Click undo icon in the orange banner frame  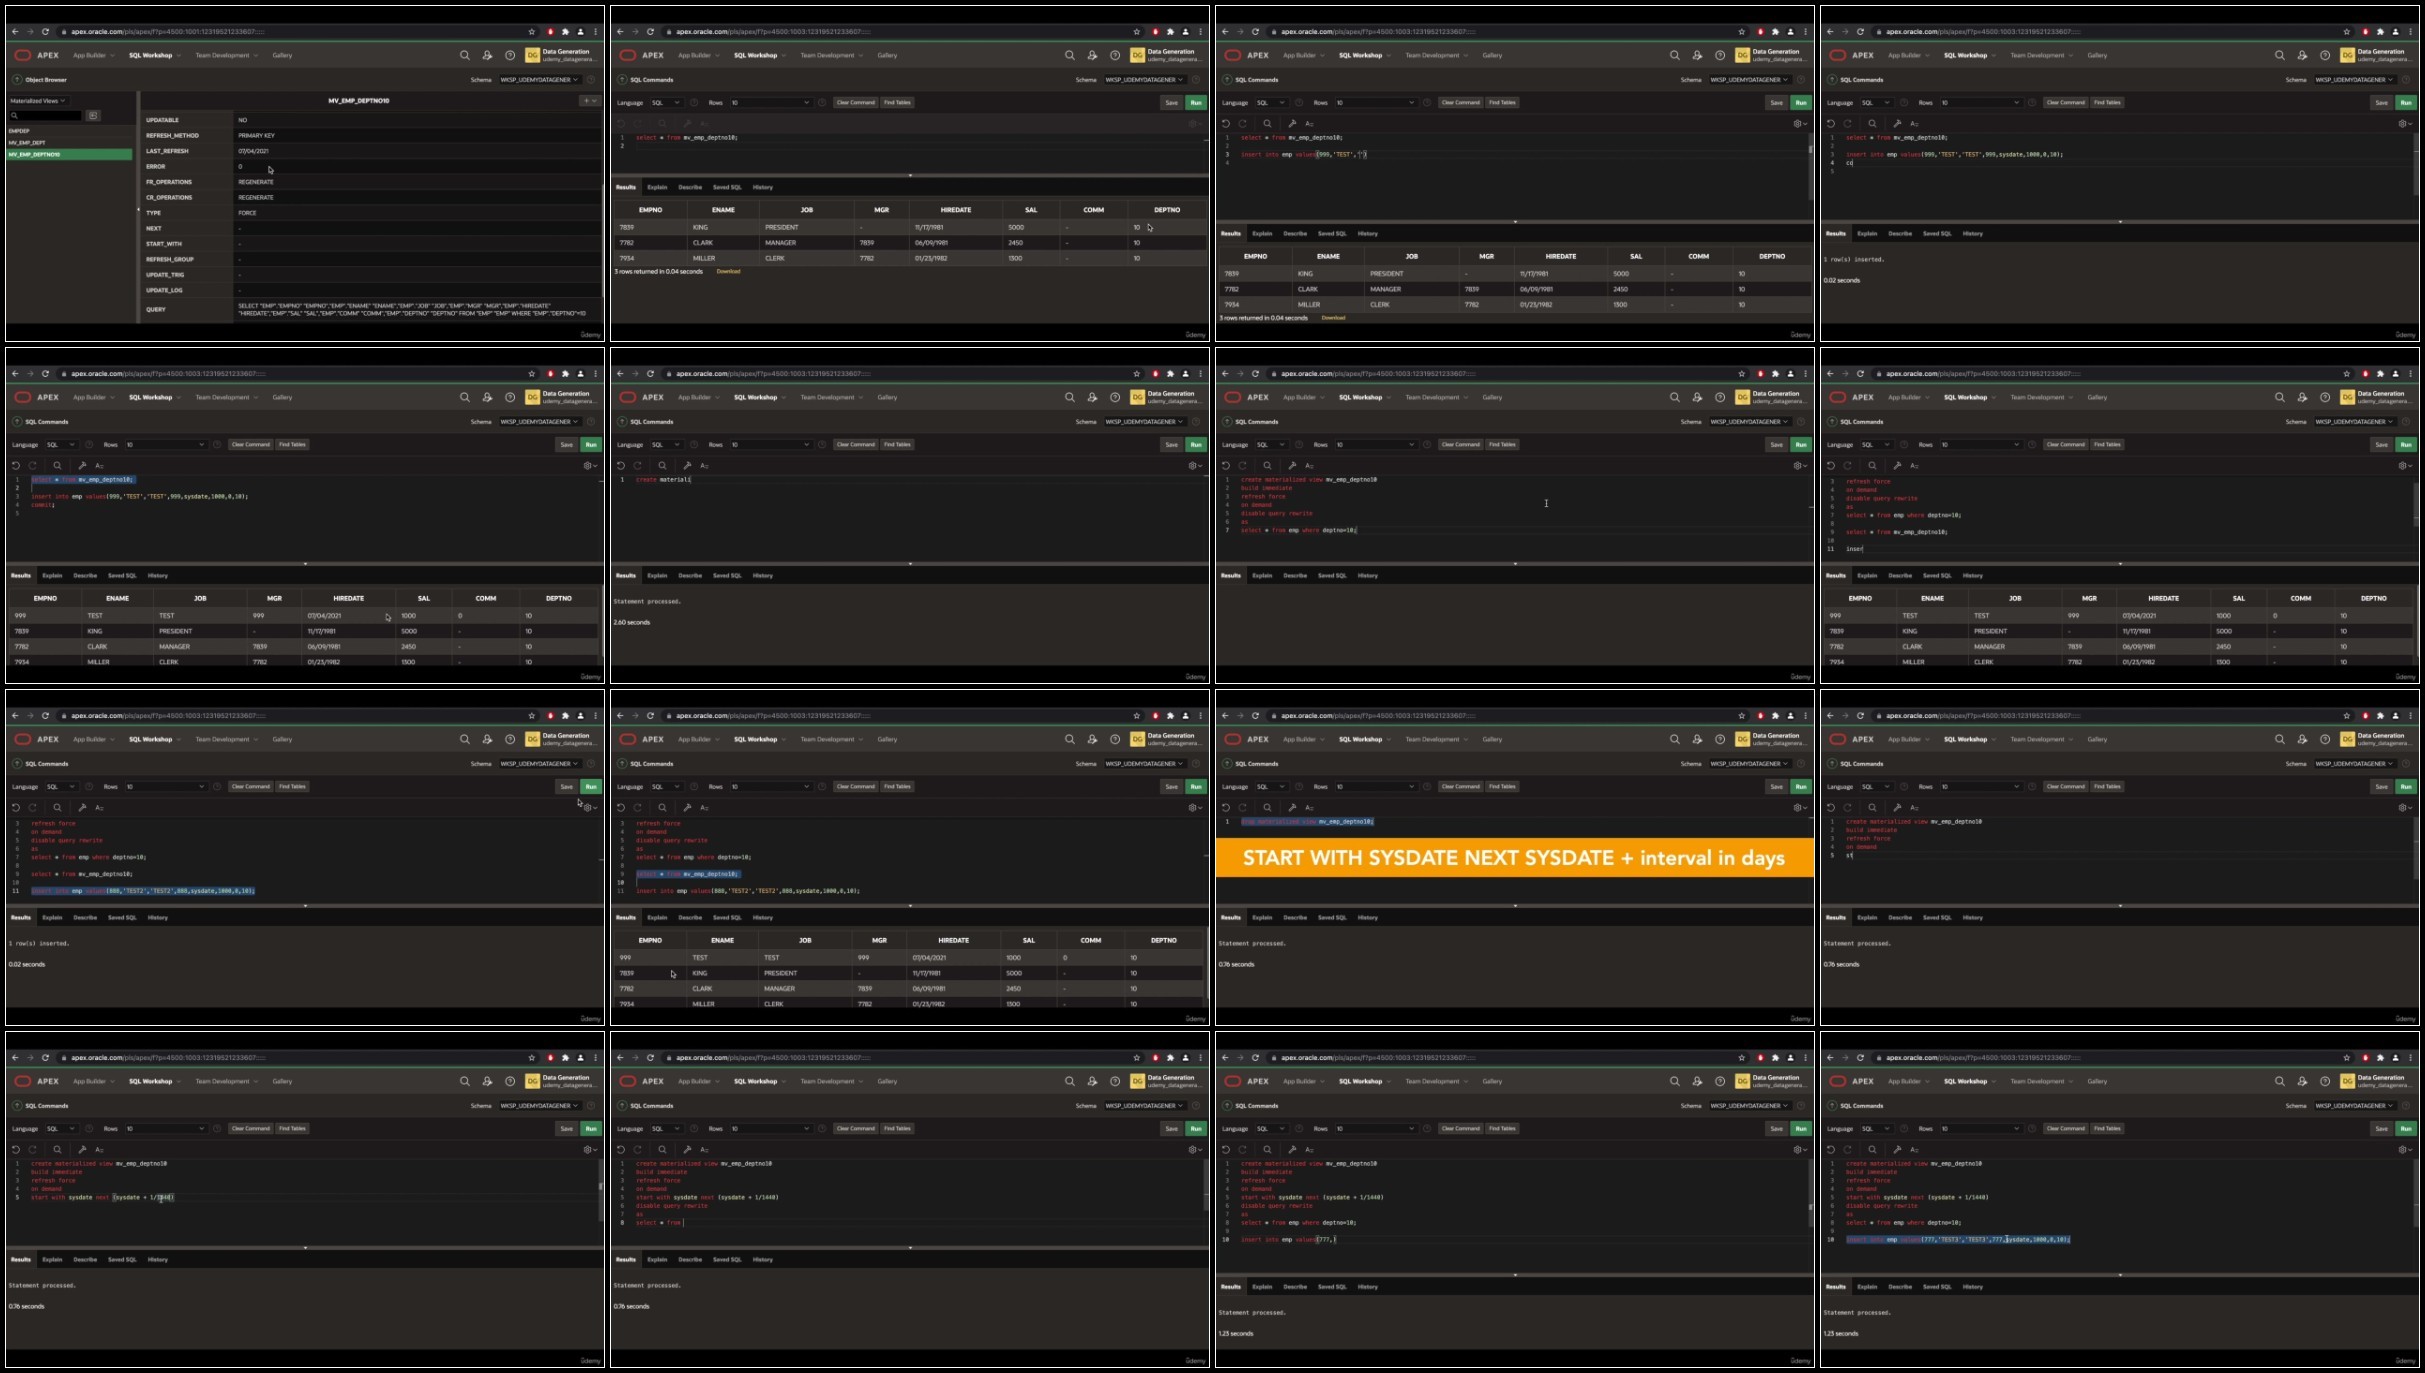pos(1226,807)
